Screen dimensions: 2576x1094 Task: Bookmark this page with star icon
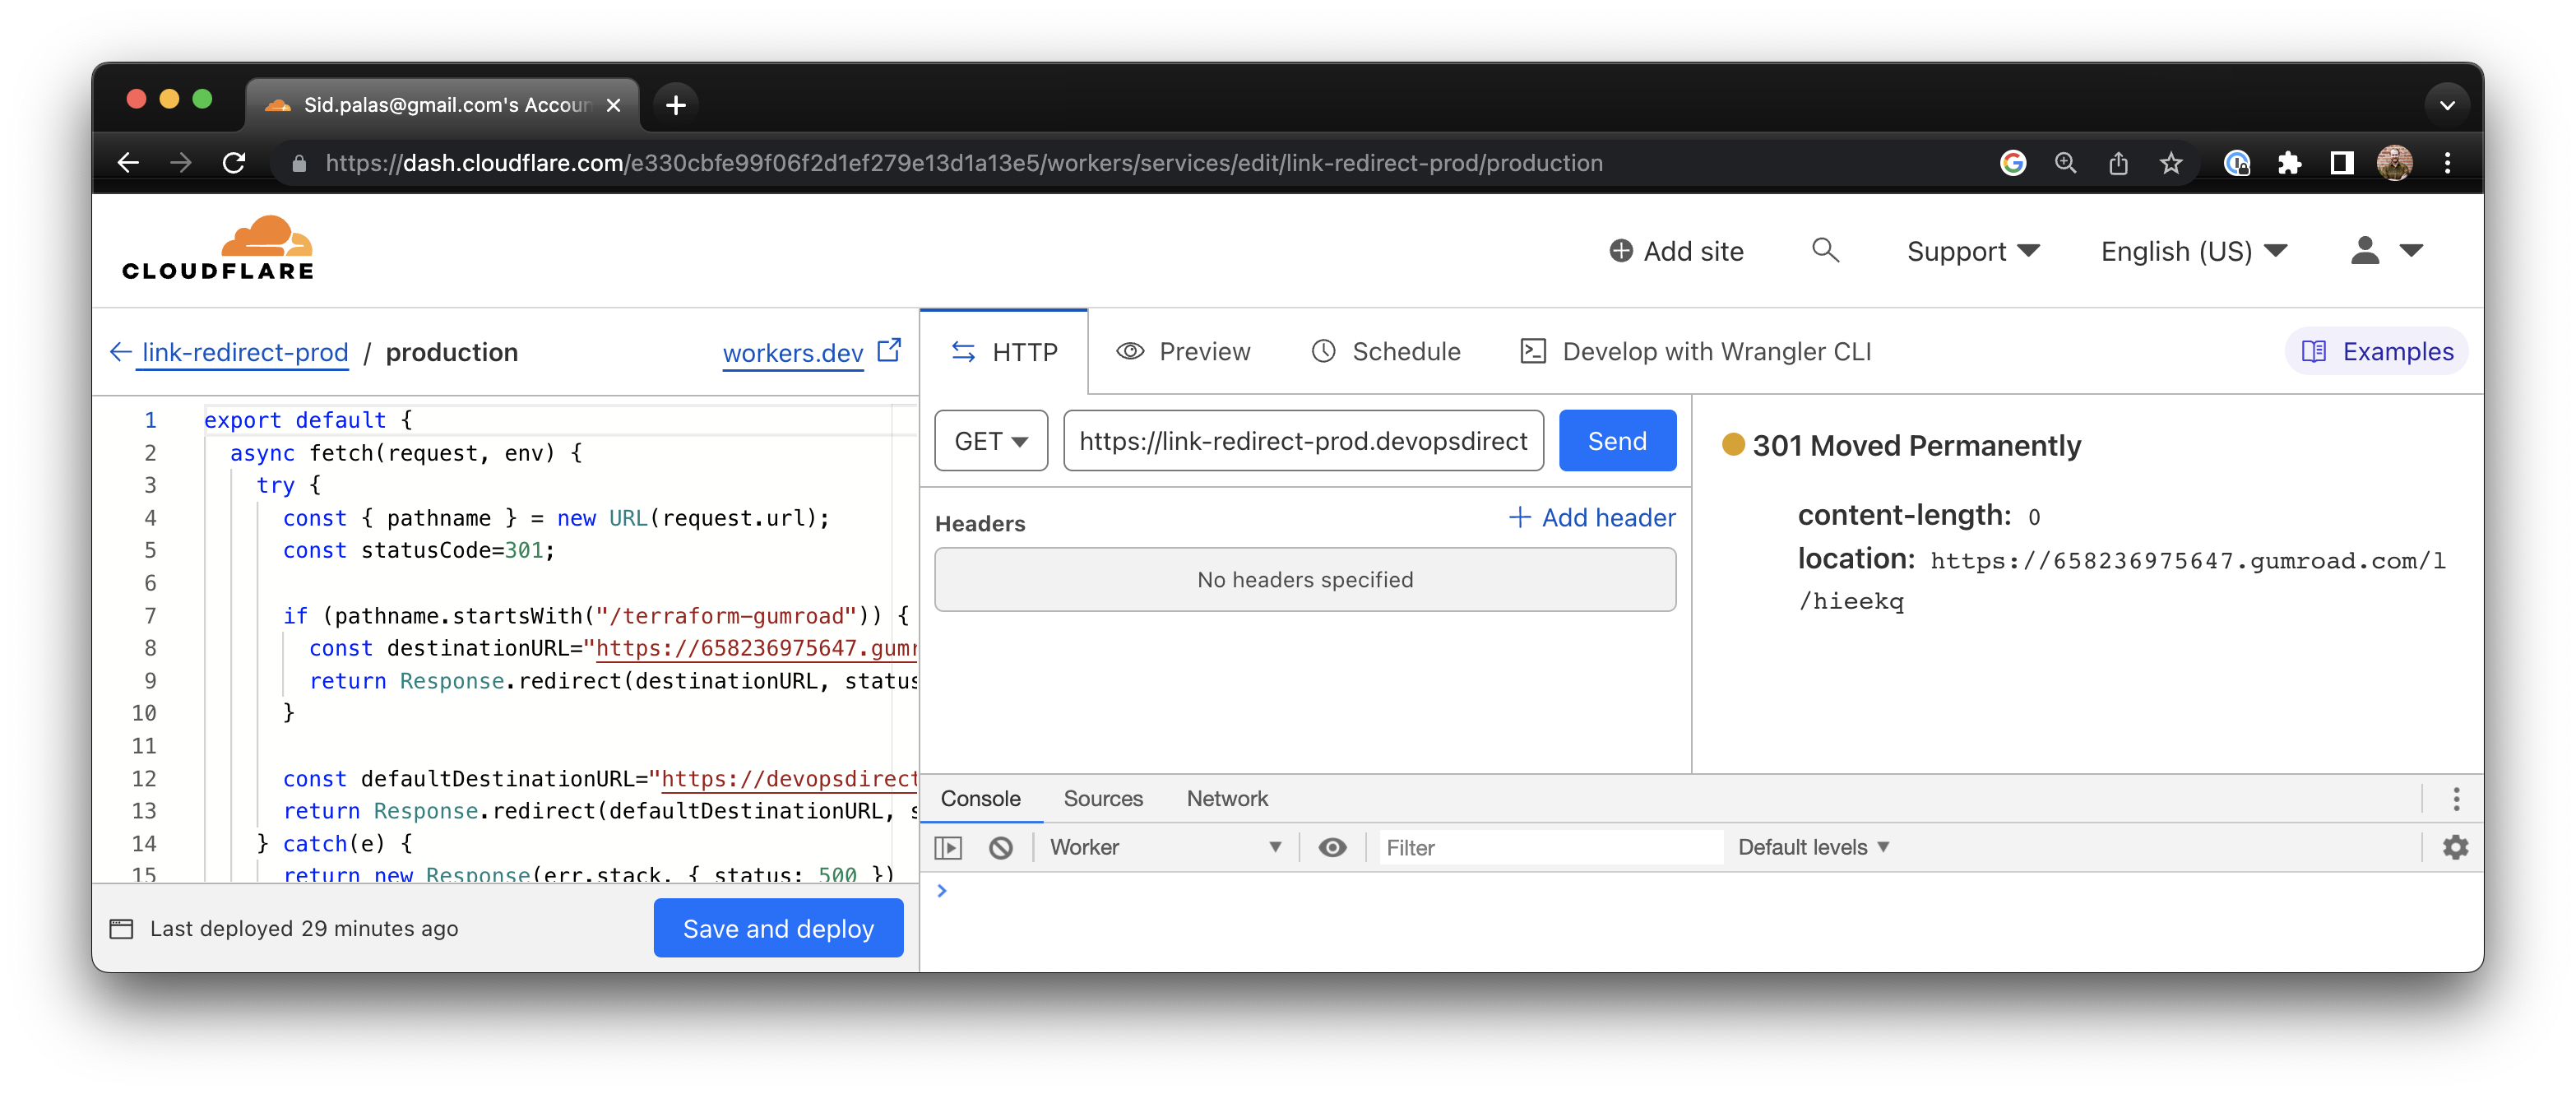coord(2171,163)
